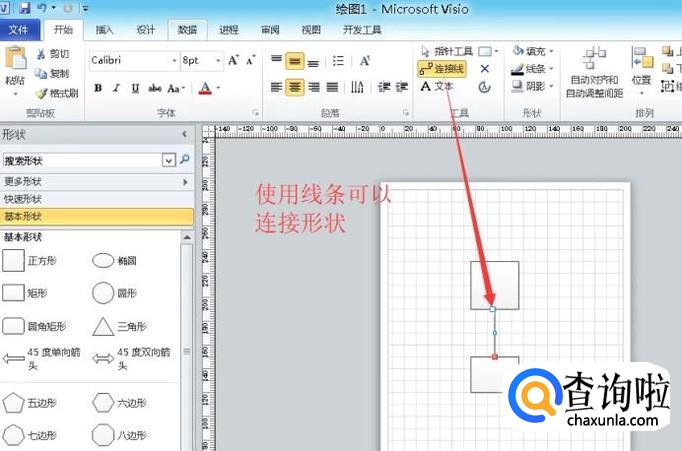Viewport: 682px width, 451px height.
Task: Pick the Square (正方形) shape
Action: (30, 261)
